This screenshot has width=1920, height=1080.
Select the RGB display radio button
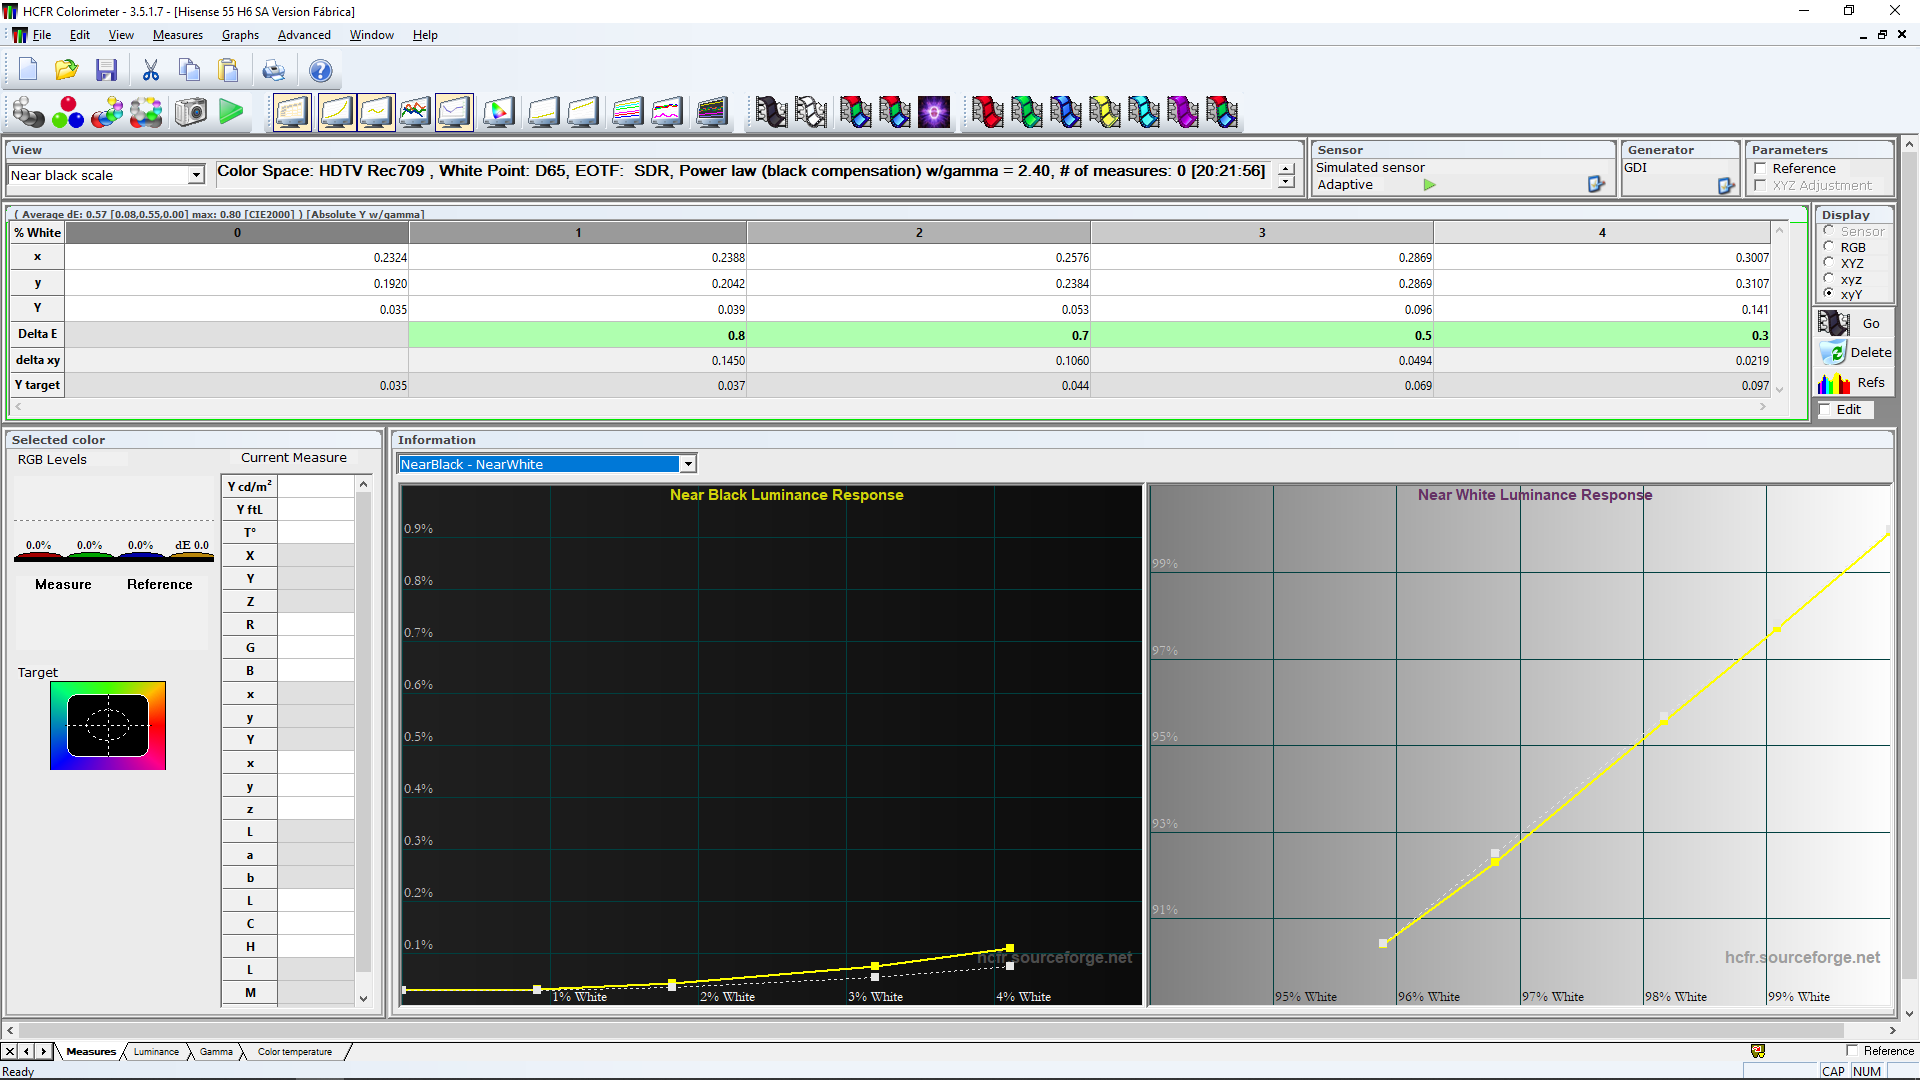point(1829,247)
